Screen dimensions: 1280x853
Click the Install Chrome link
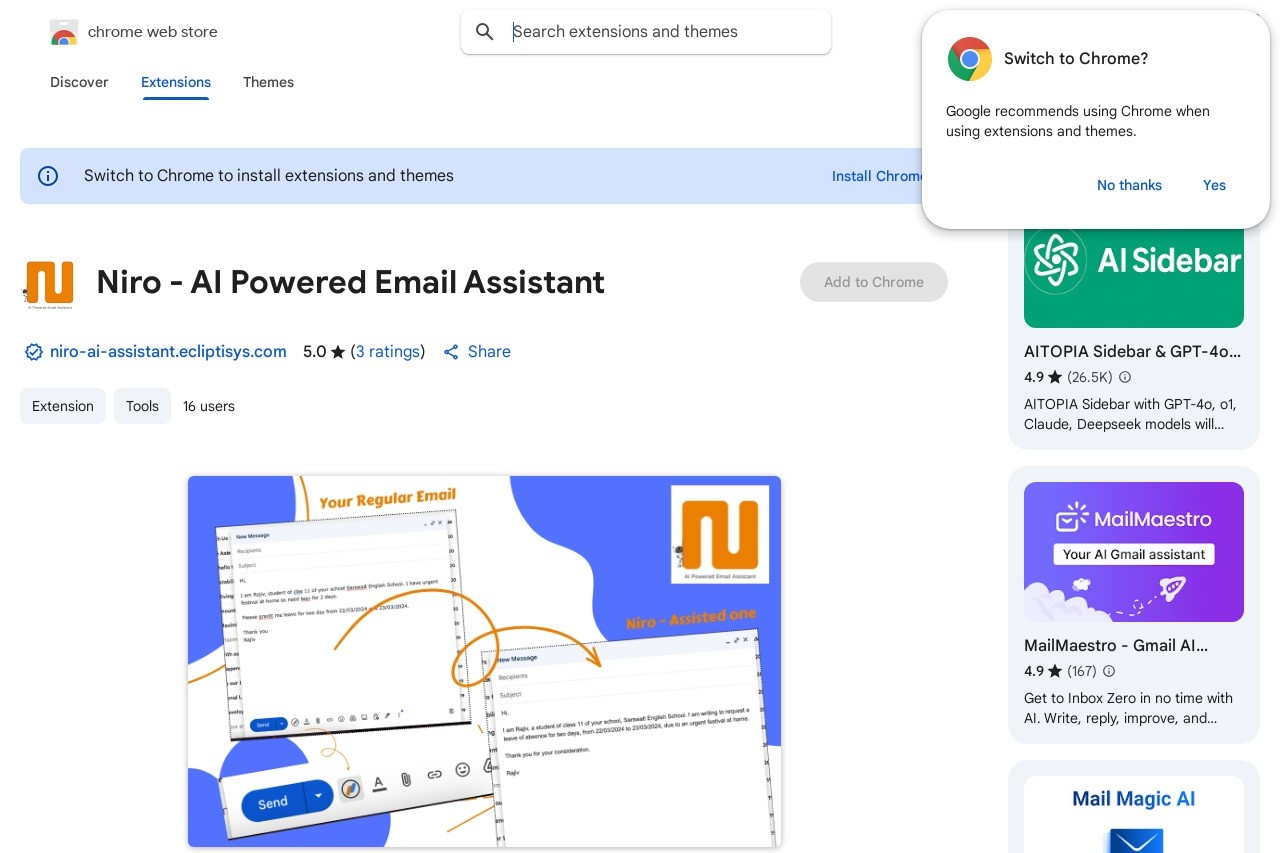click(878, 176)
